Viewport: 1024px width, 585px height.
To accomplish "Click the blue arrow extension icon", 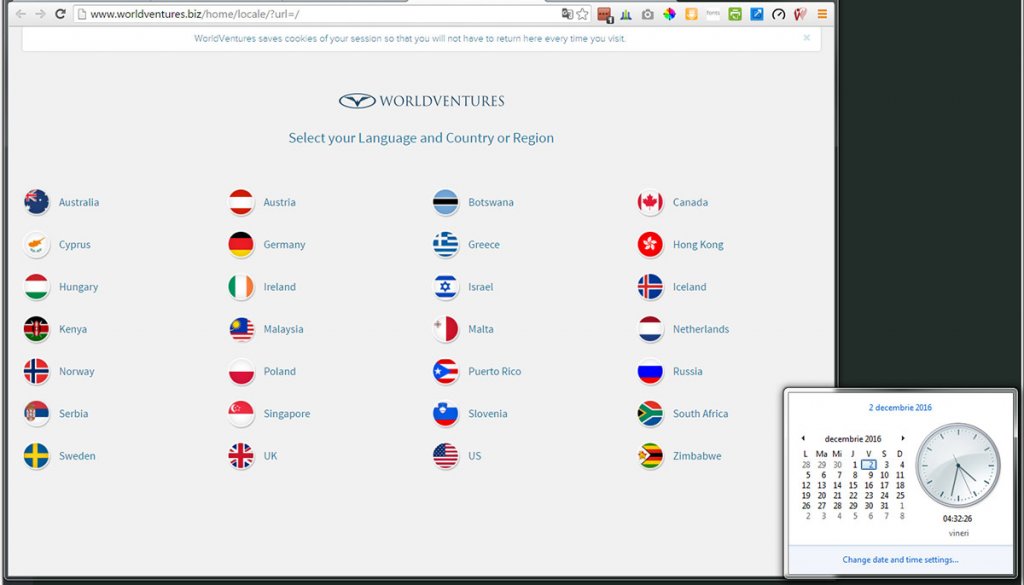I will (756, 14).
